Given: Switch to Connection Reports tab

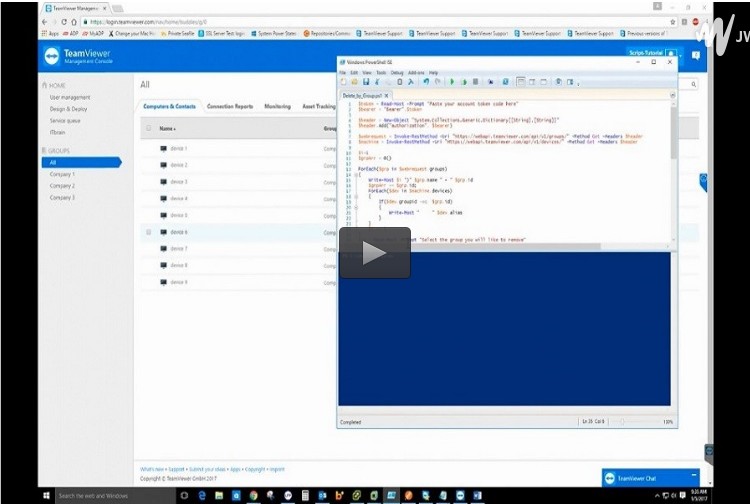Looking at the screenshot, I should [230, 106].
